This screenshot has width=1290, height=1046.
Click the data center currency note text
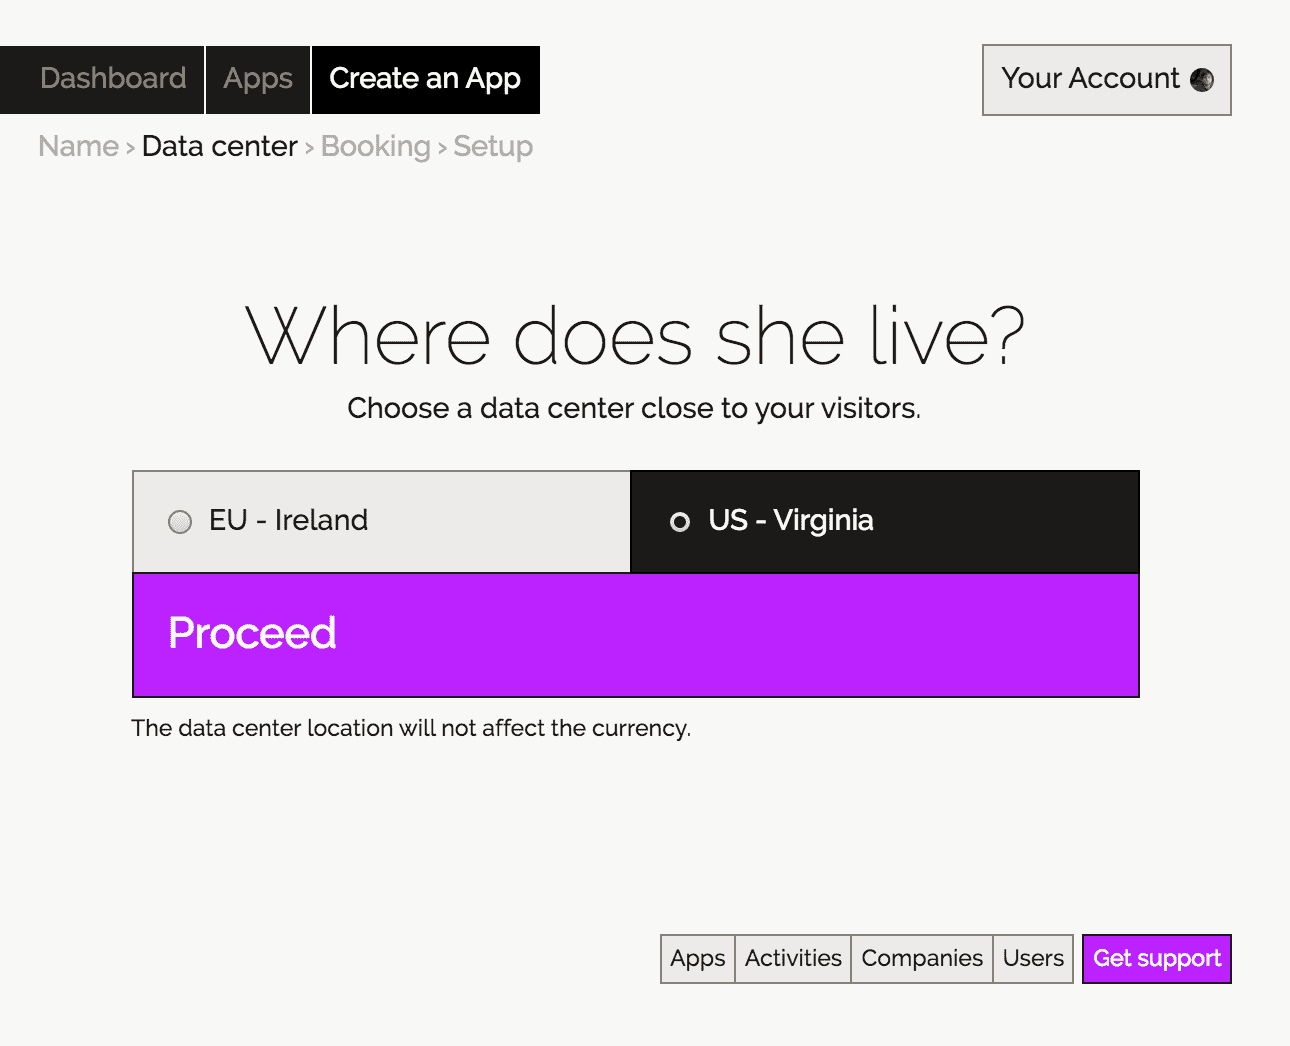click(411, 728)
